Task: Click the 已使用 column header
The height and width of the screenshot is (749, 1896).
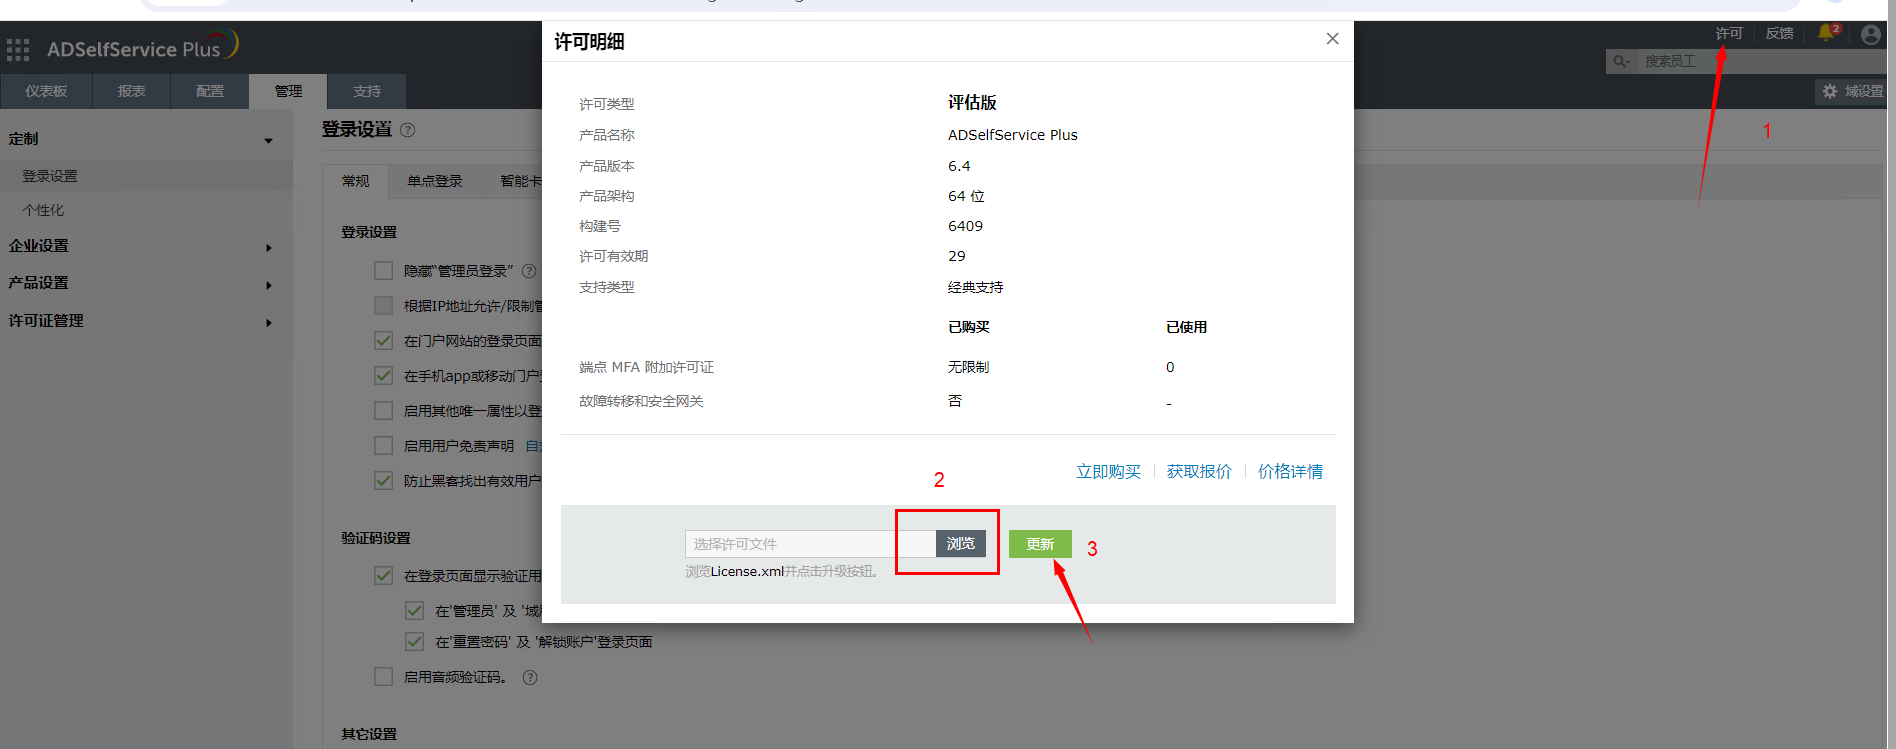Action: 1186,327
